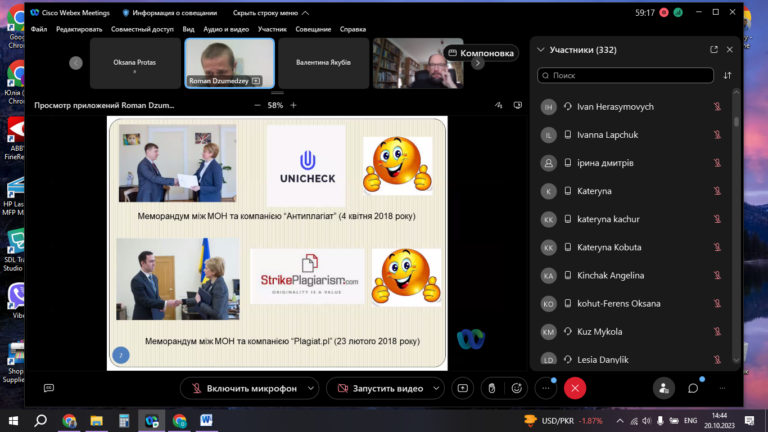Turn on camera with Запустить видео

[380, 388]
